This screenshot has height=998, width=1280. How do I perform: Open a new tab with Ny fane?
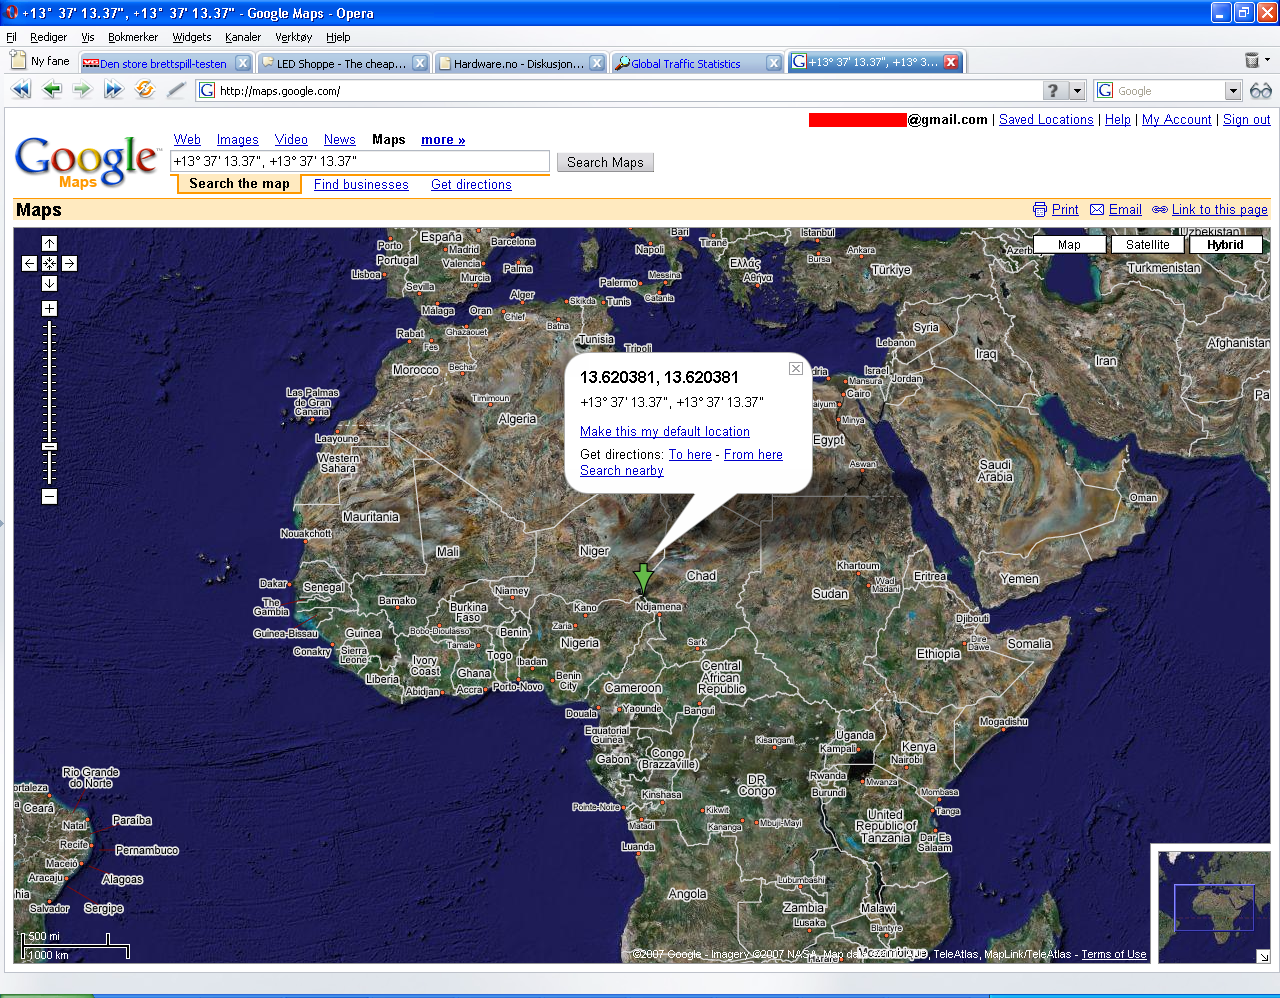[40, 61]
